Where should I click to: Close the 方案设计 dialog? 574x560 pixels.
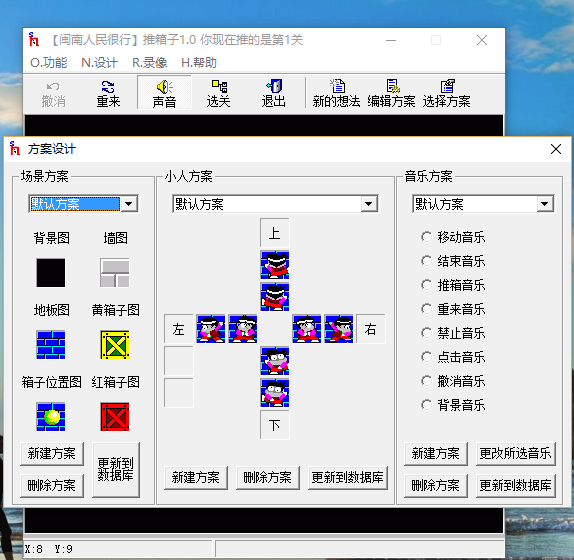(x=556, y=149)
